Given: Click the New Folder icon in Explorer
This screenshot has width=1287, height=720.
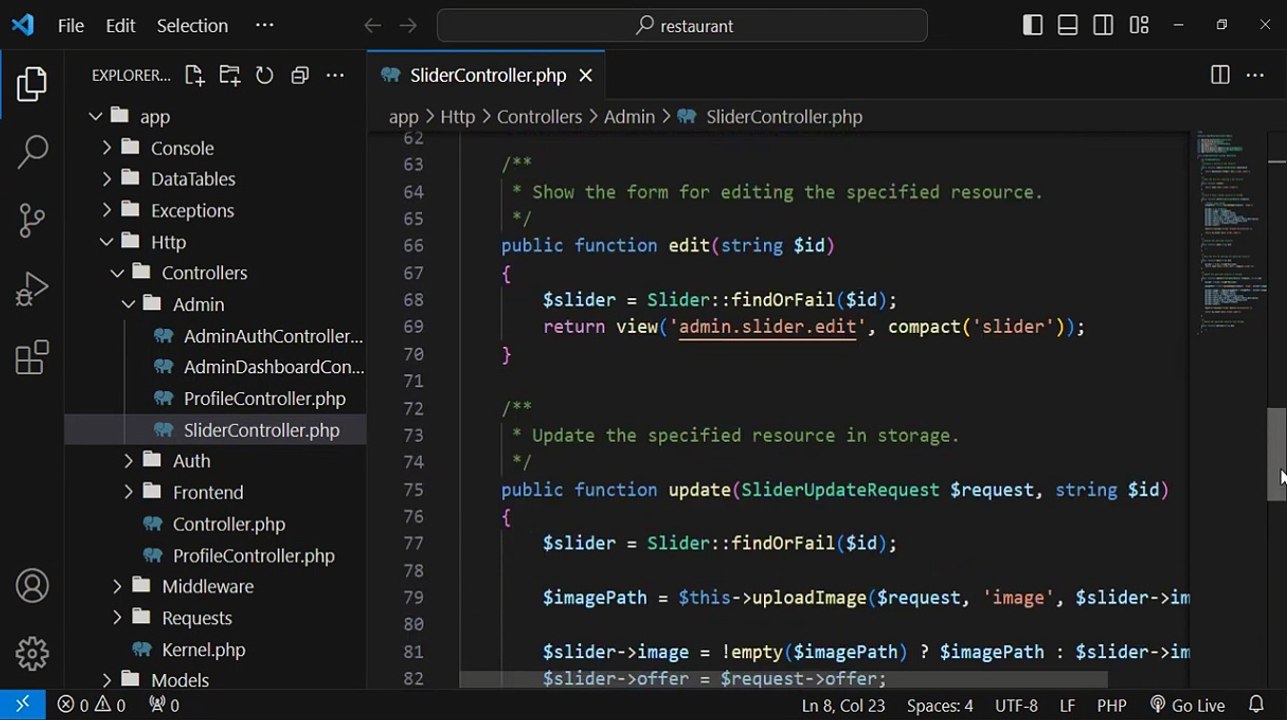Looking at the screenshot, I should 230,75.
